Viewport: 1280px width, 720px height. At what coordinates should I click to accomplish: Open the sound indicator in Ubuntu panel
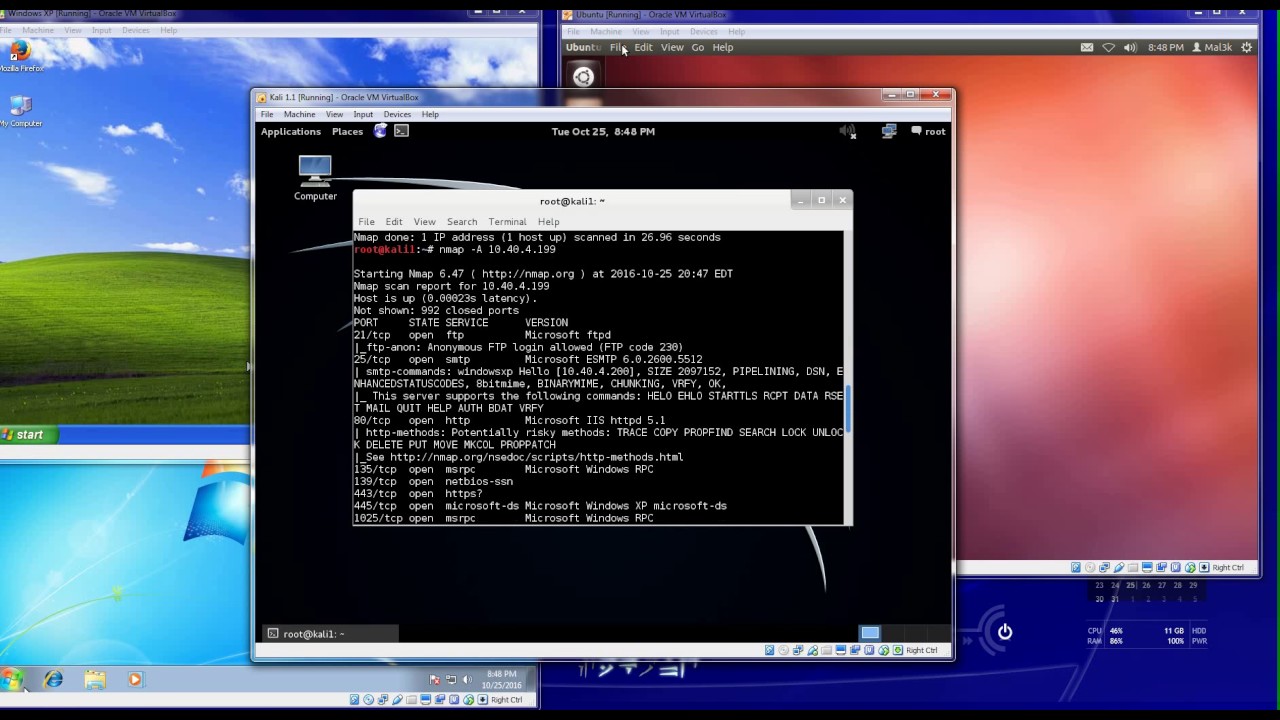(x=1130, y=47)
